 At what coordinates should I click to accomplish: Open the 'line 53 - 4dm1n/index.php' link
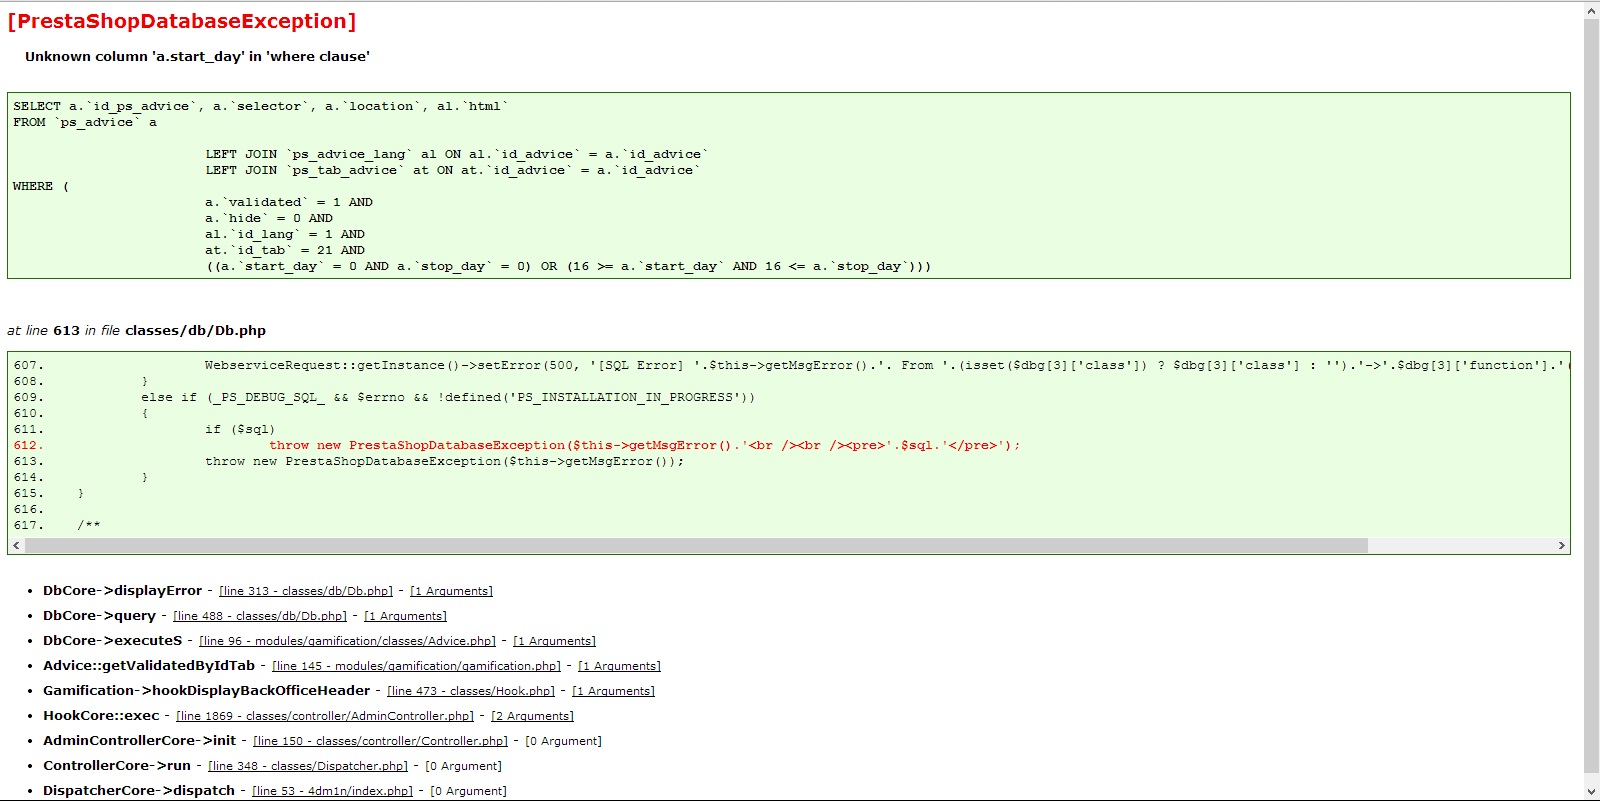point(332,791)
